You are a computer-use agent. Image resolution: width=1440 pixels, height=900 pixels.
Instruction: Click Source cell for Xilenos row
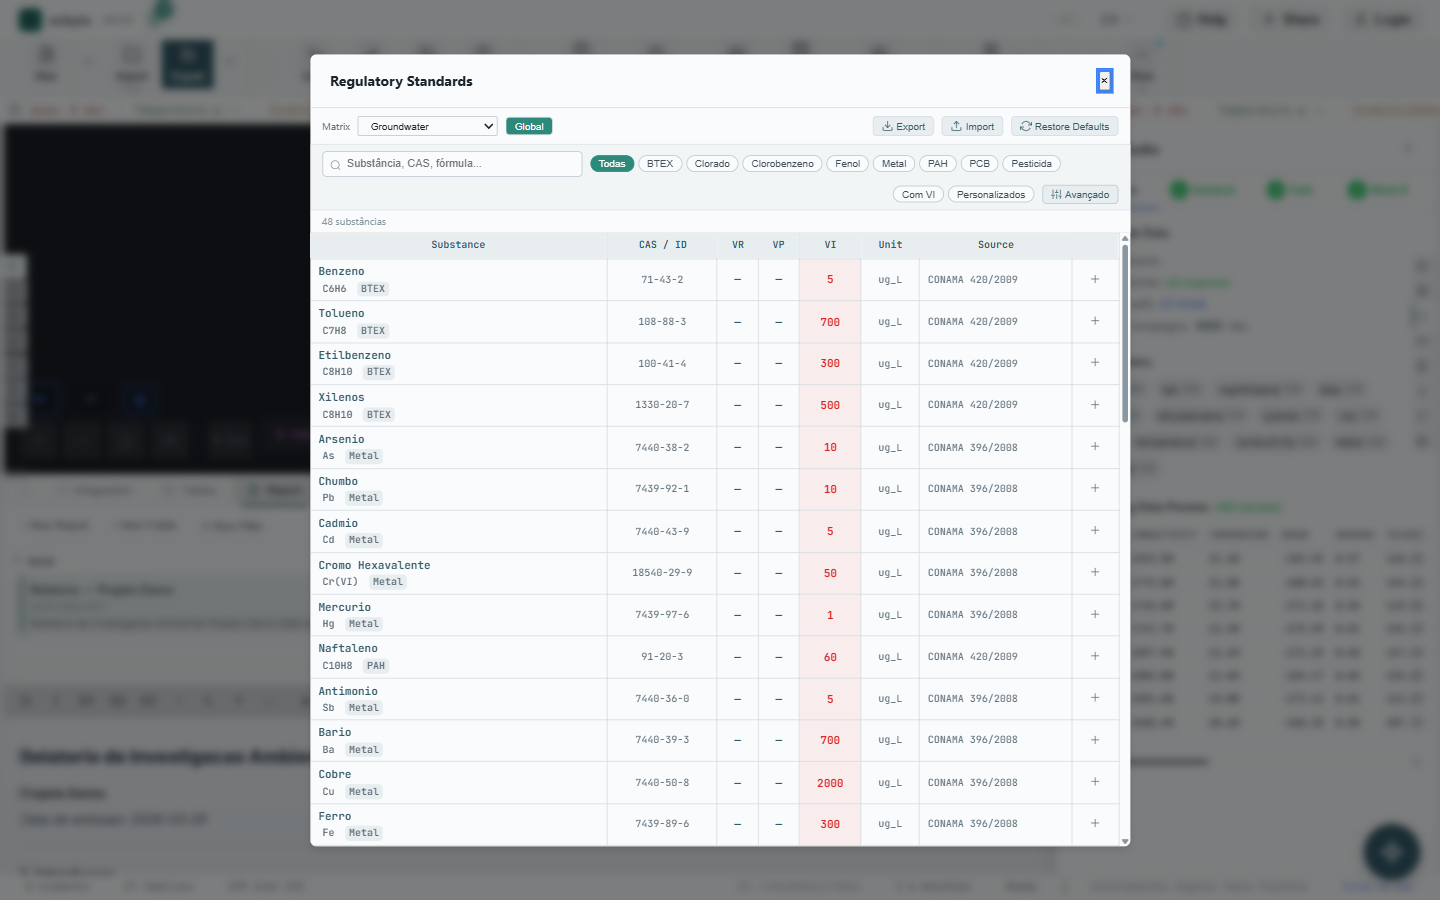(996, 405)
